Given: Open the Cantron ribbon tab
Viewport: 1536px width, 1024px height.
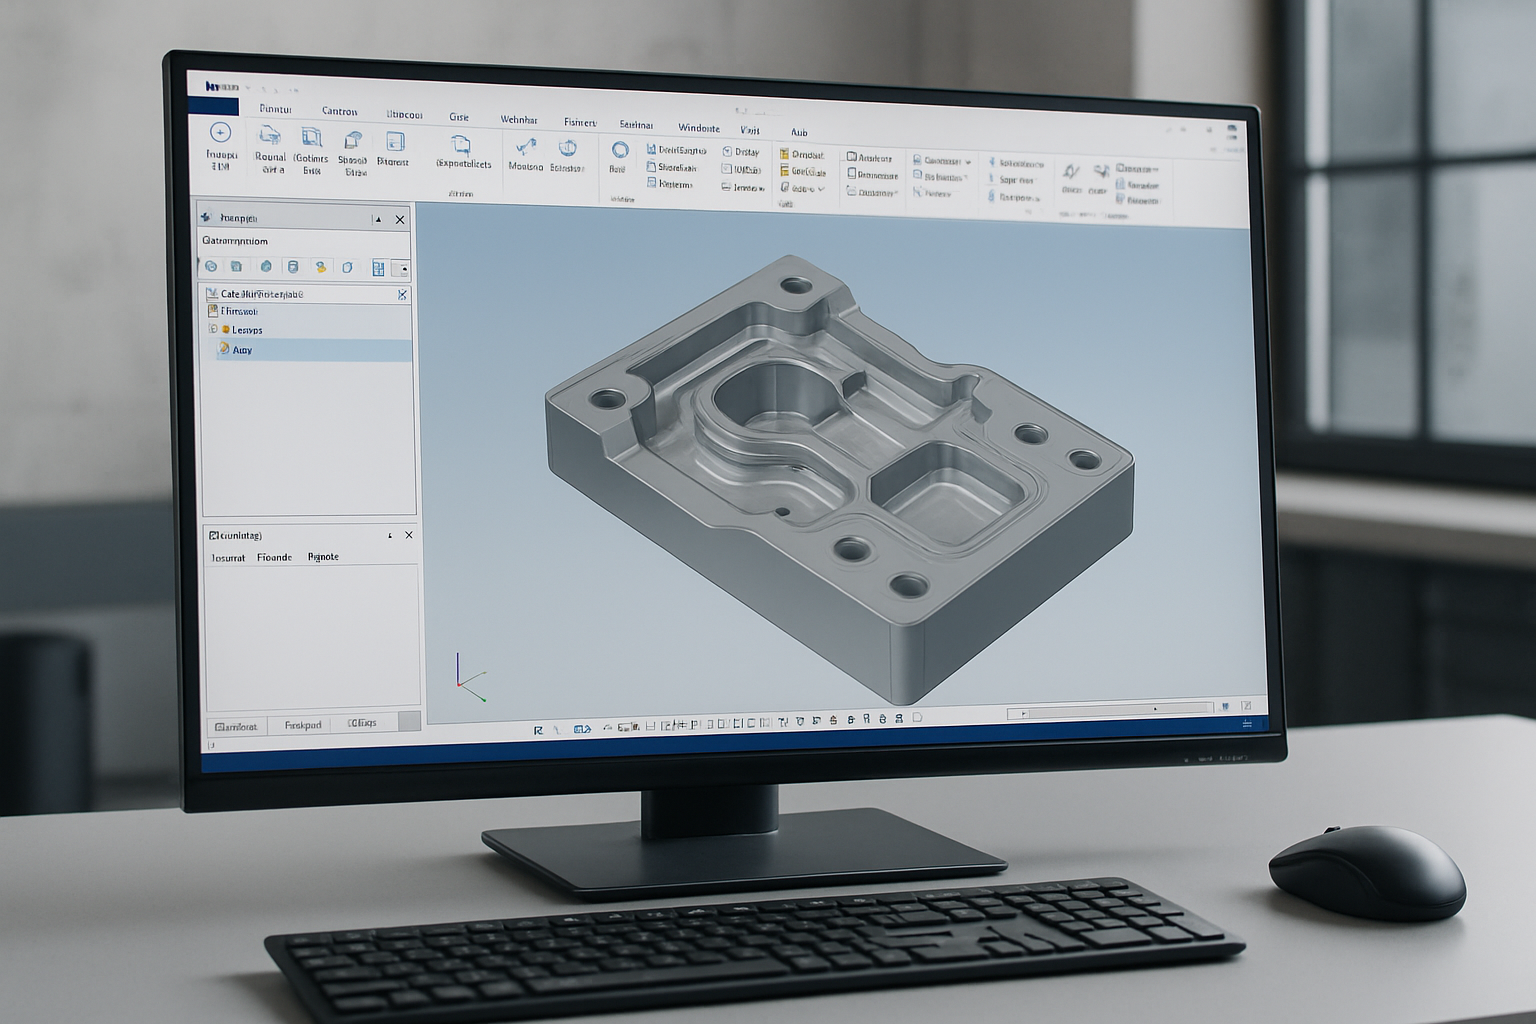Looking at the screenshot, I should 340,111.
